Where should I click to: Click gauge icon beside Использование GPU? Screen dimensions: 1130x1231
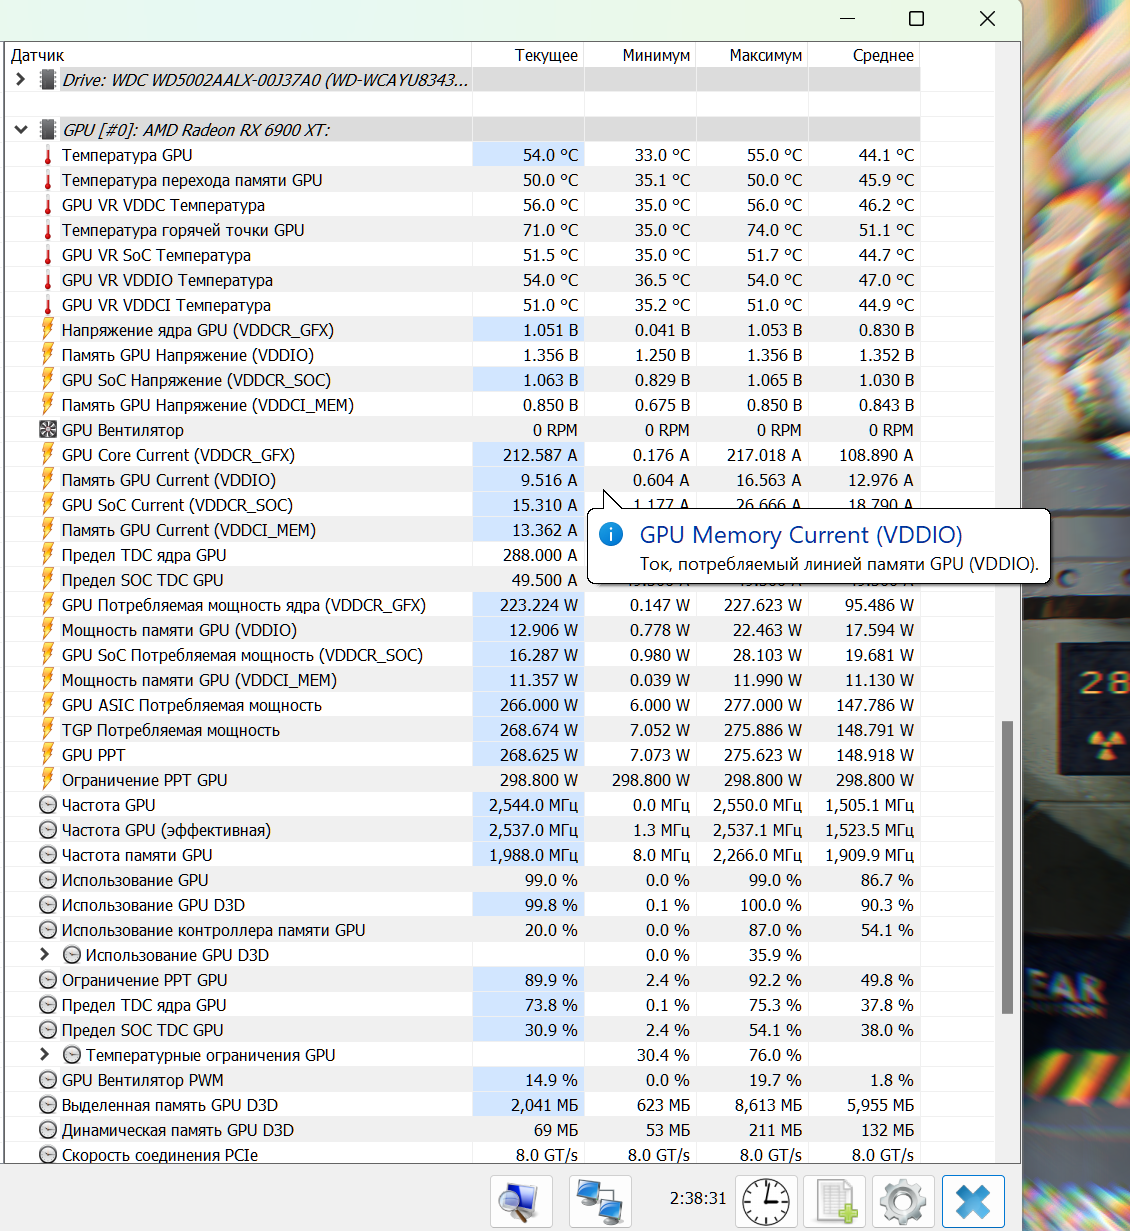click(47, 880)
